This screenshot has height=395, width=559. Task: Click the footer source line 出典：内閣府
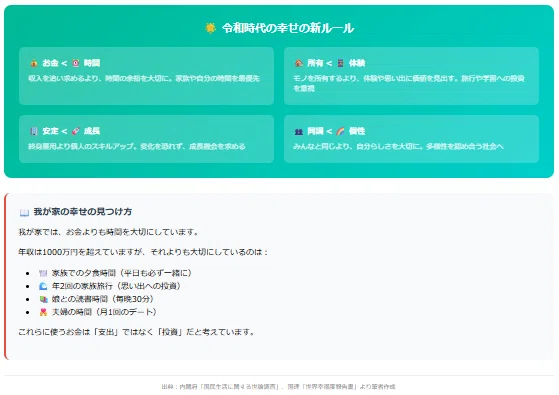click(x=278, y=386)
